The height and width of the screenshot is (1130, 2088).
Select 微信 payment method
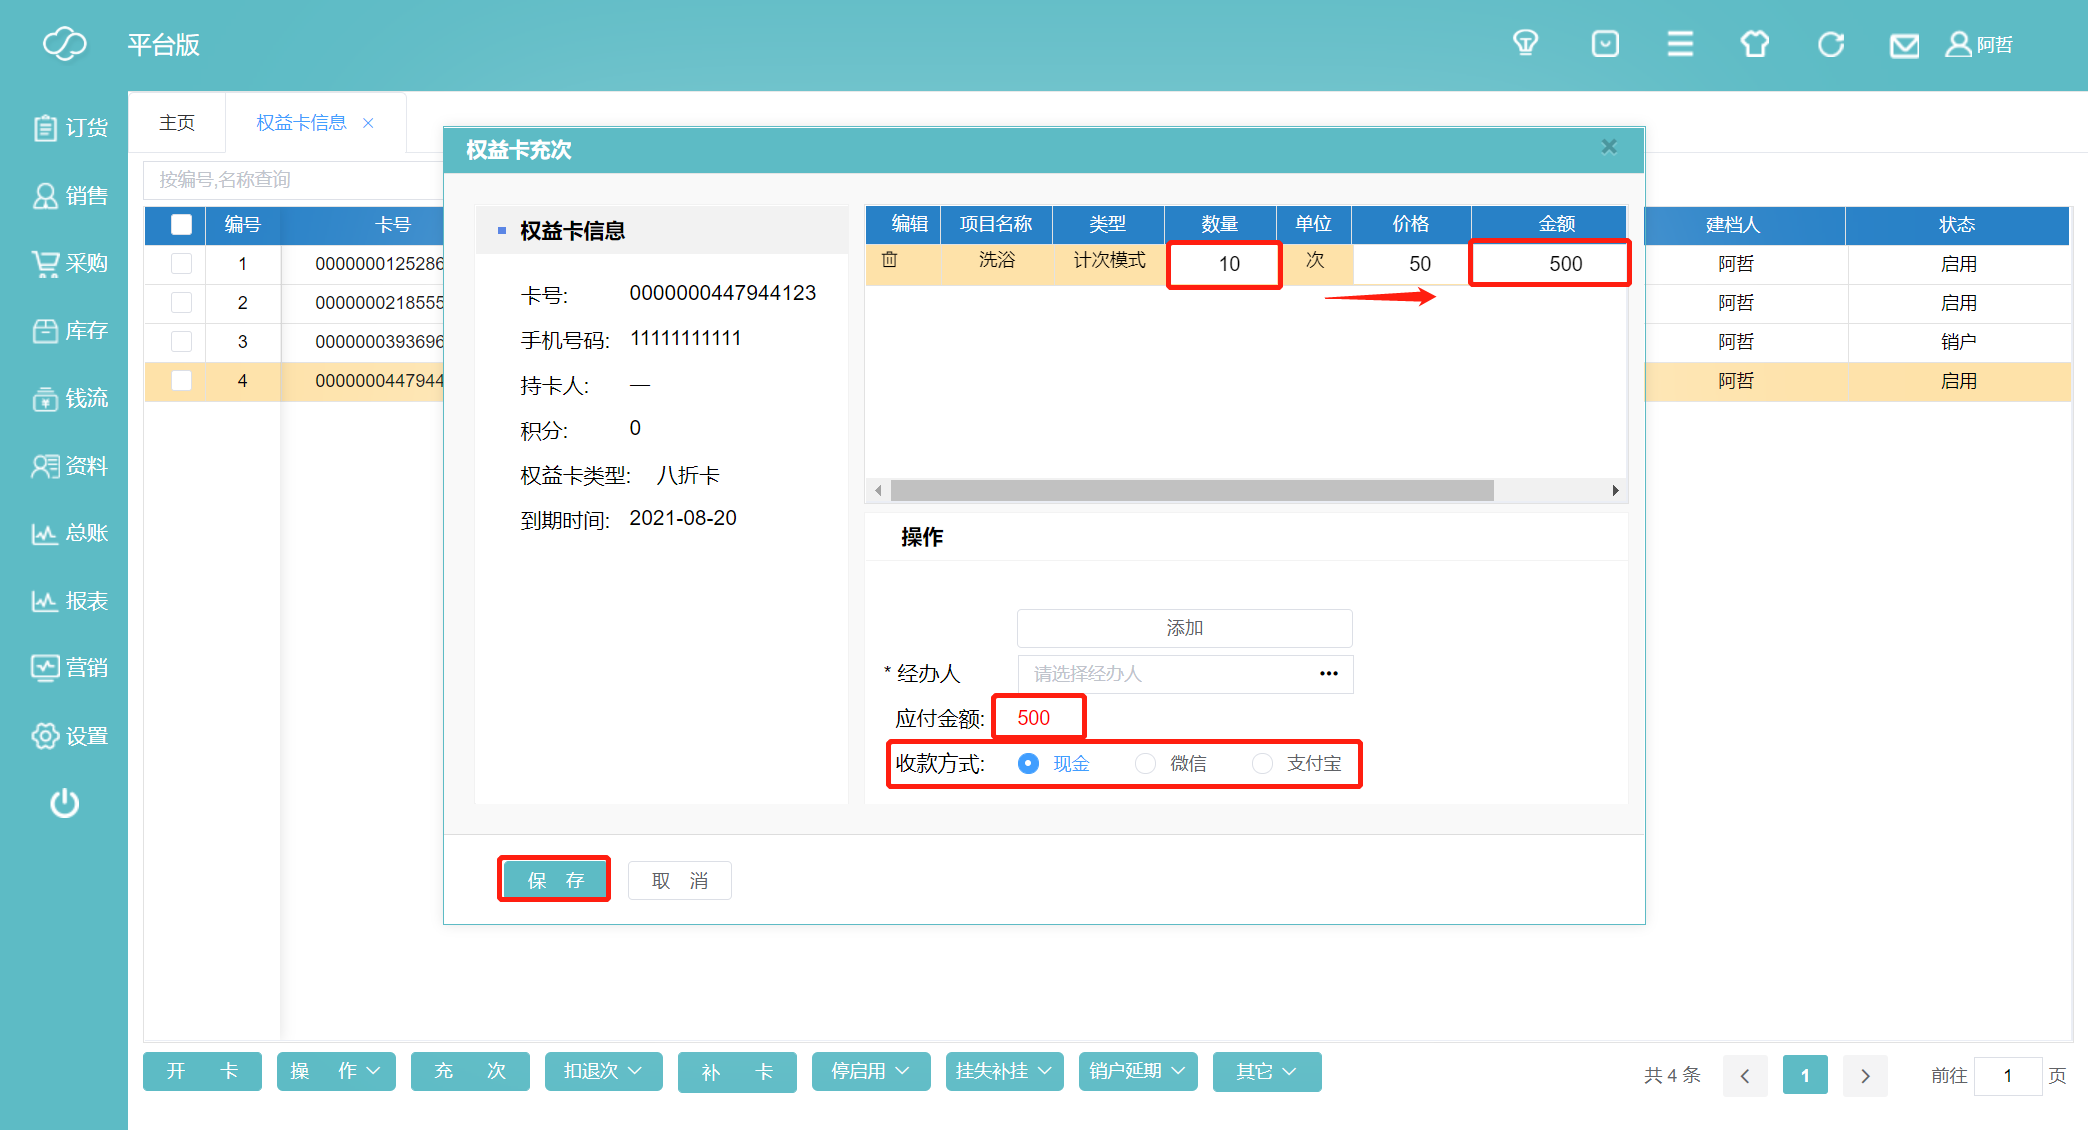coord(1146,764)
